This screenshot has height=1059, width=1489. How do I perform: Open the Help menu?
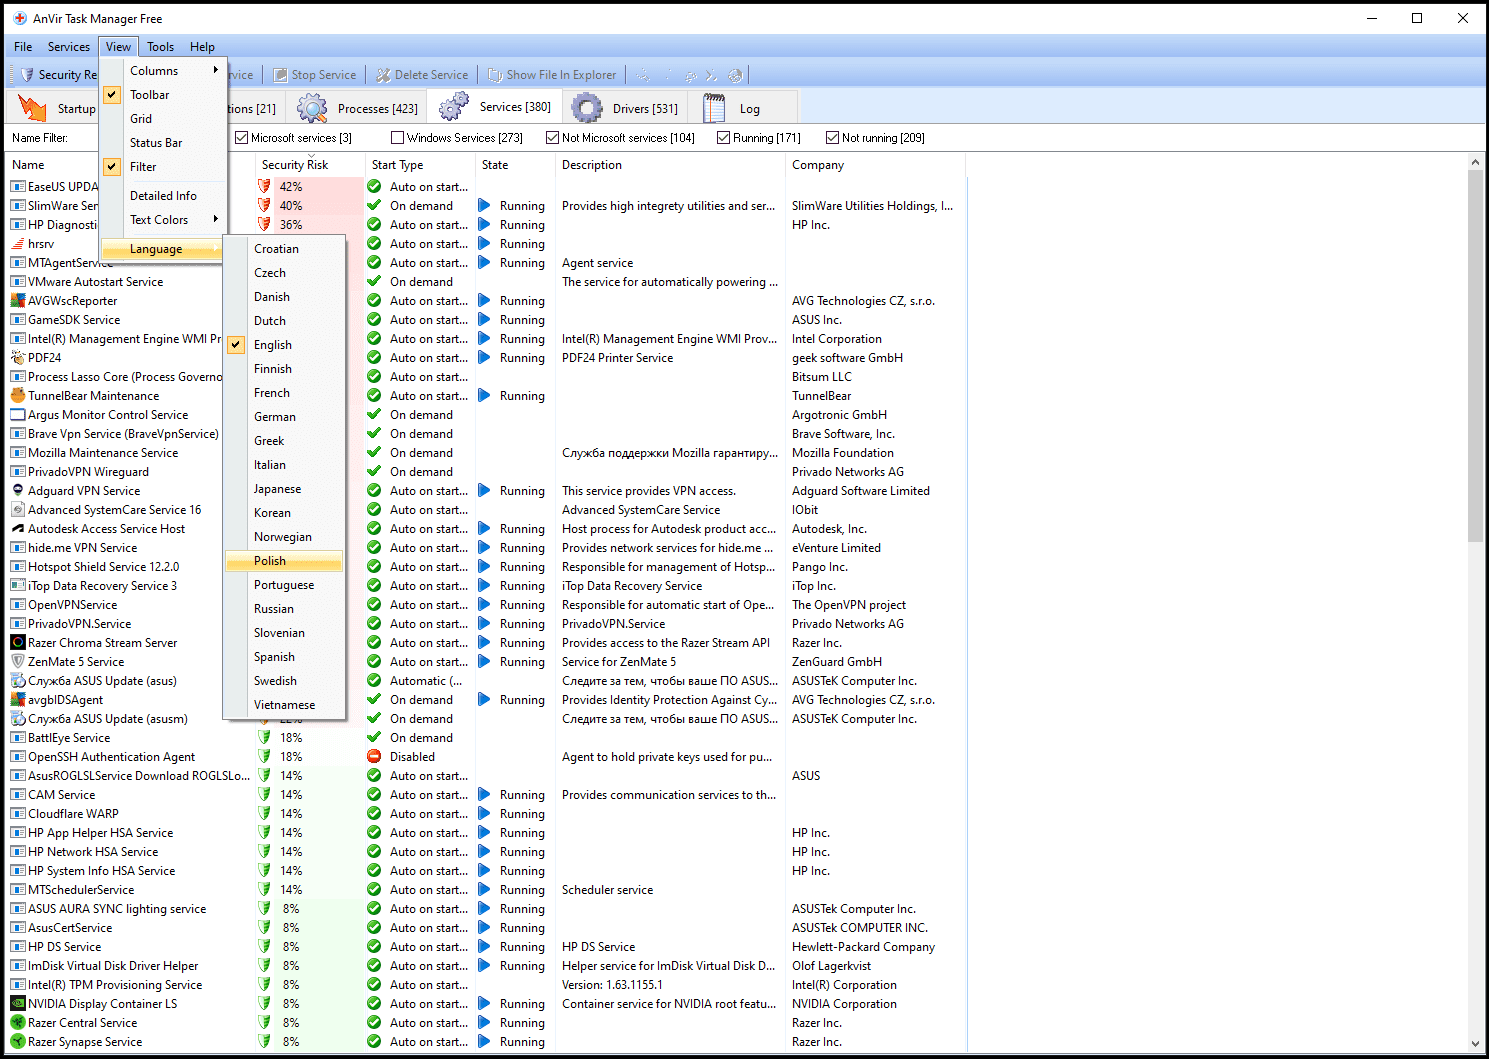pos(202,47)
